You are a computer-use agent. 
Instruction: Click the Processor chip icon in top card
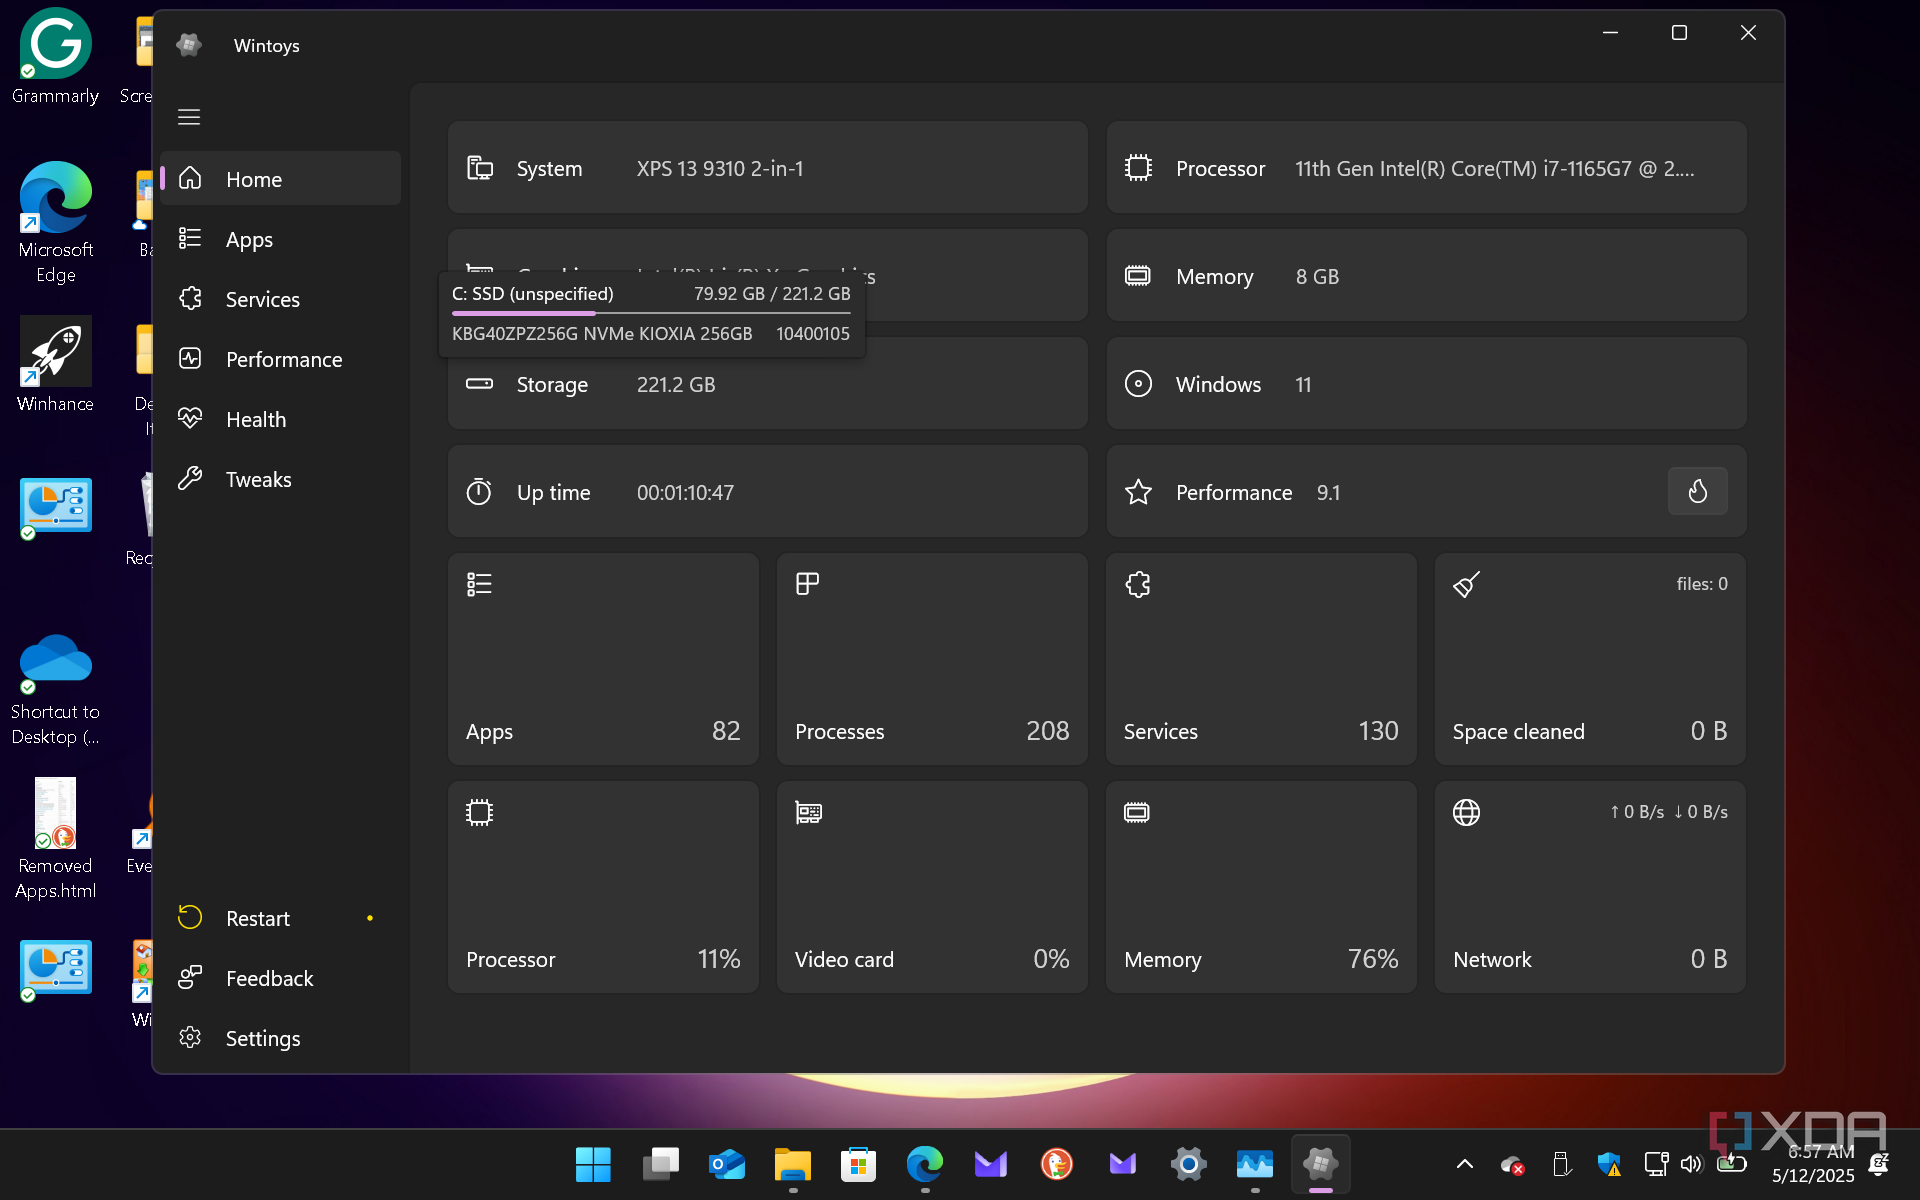tap(1138, 168)
